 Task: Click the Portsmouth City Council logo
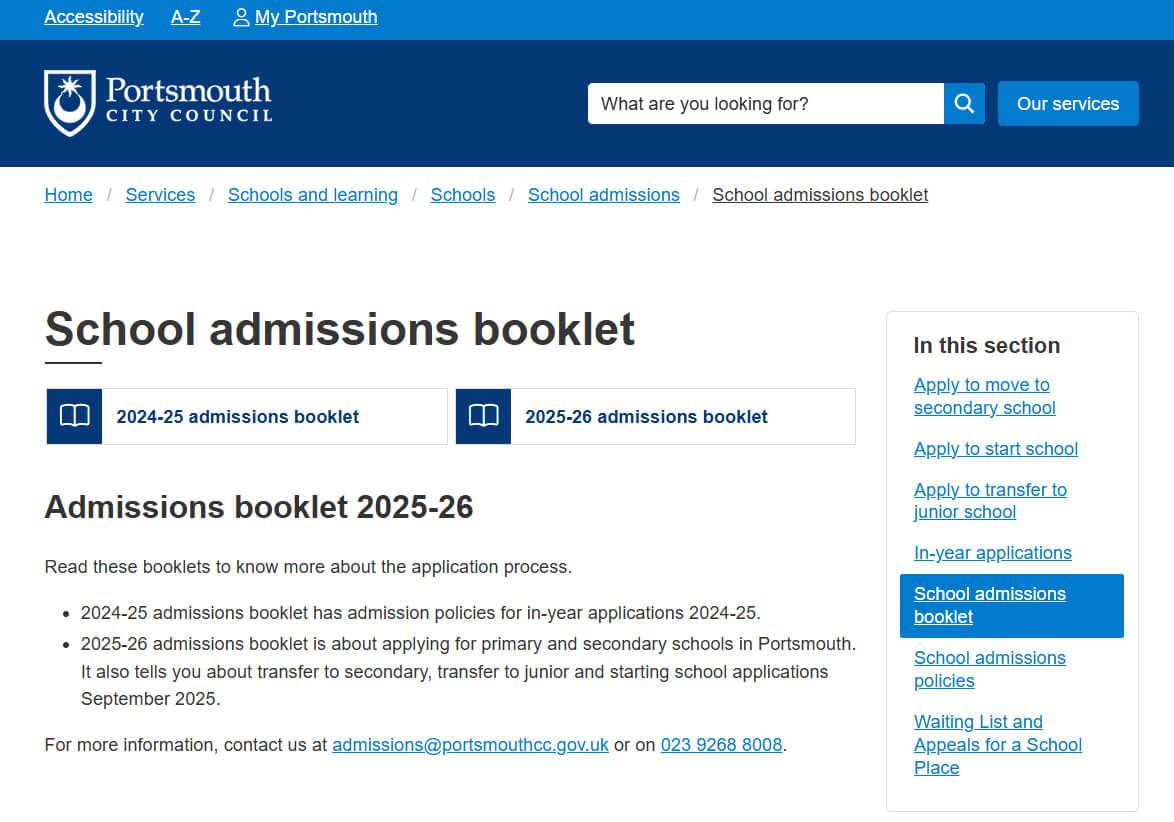[158, 103]
